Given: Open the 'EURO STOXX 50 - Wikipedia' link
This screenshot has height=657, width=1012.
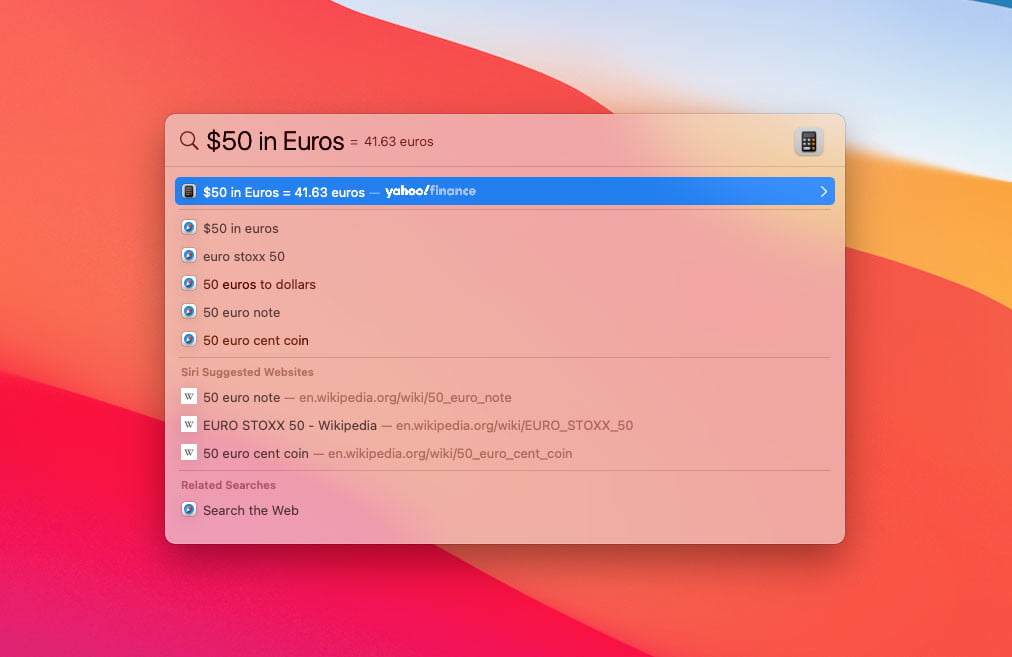Looking at the screenshot, I should [290, 425].
